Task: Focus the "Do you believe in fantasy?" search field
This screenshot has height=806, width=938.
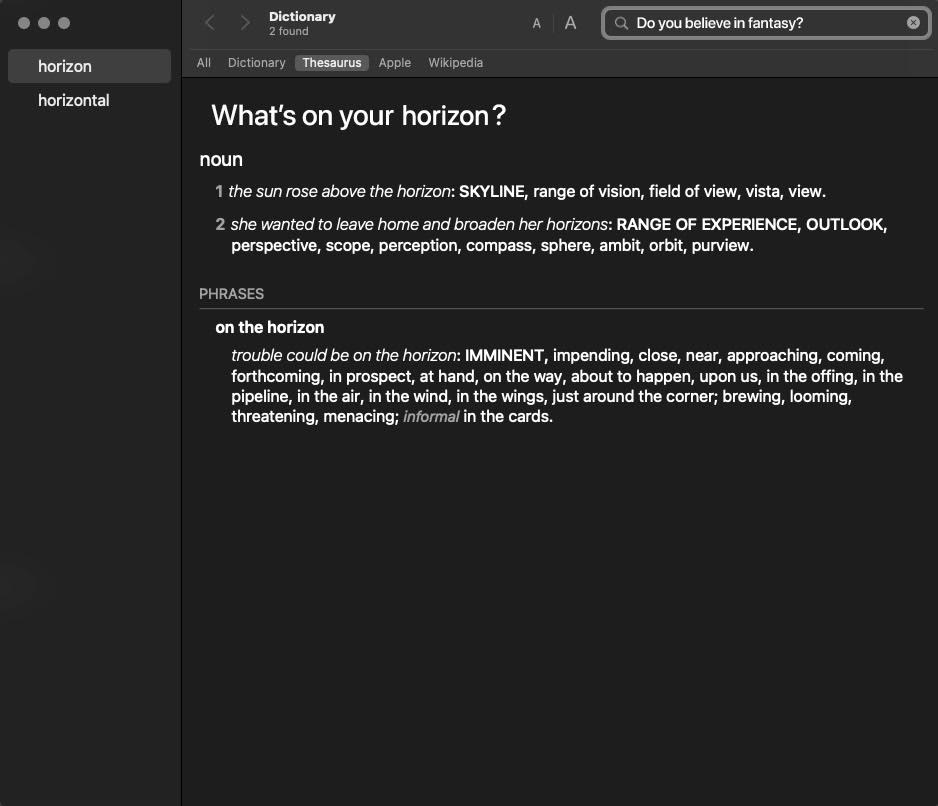Action: point(760,23)
